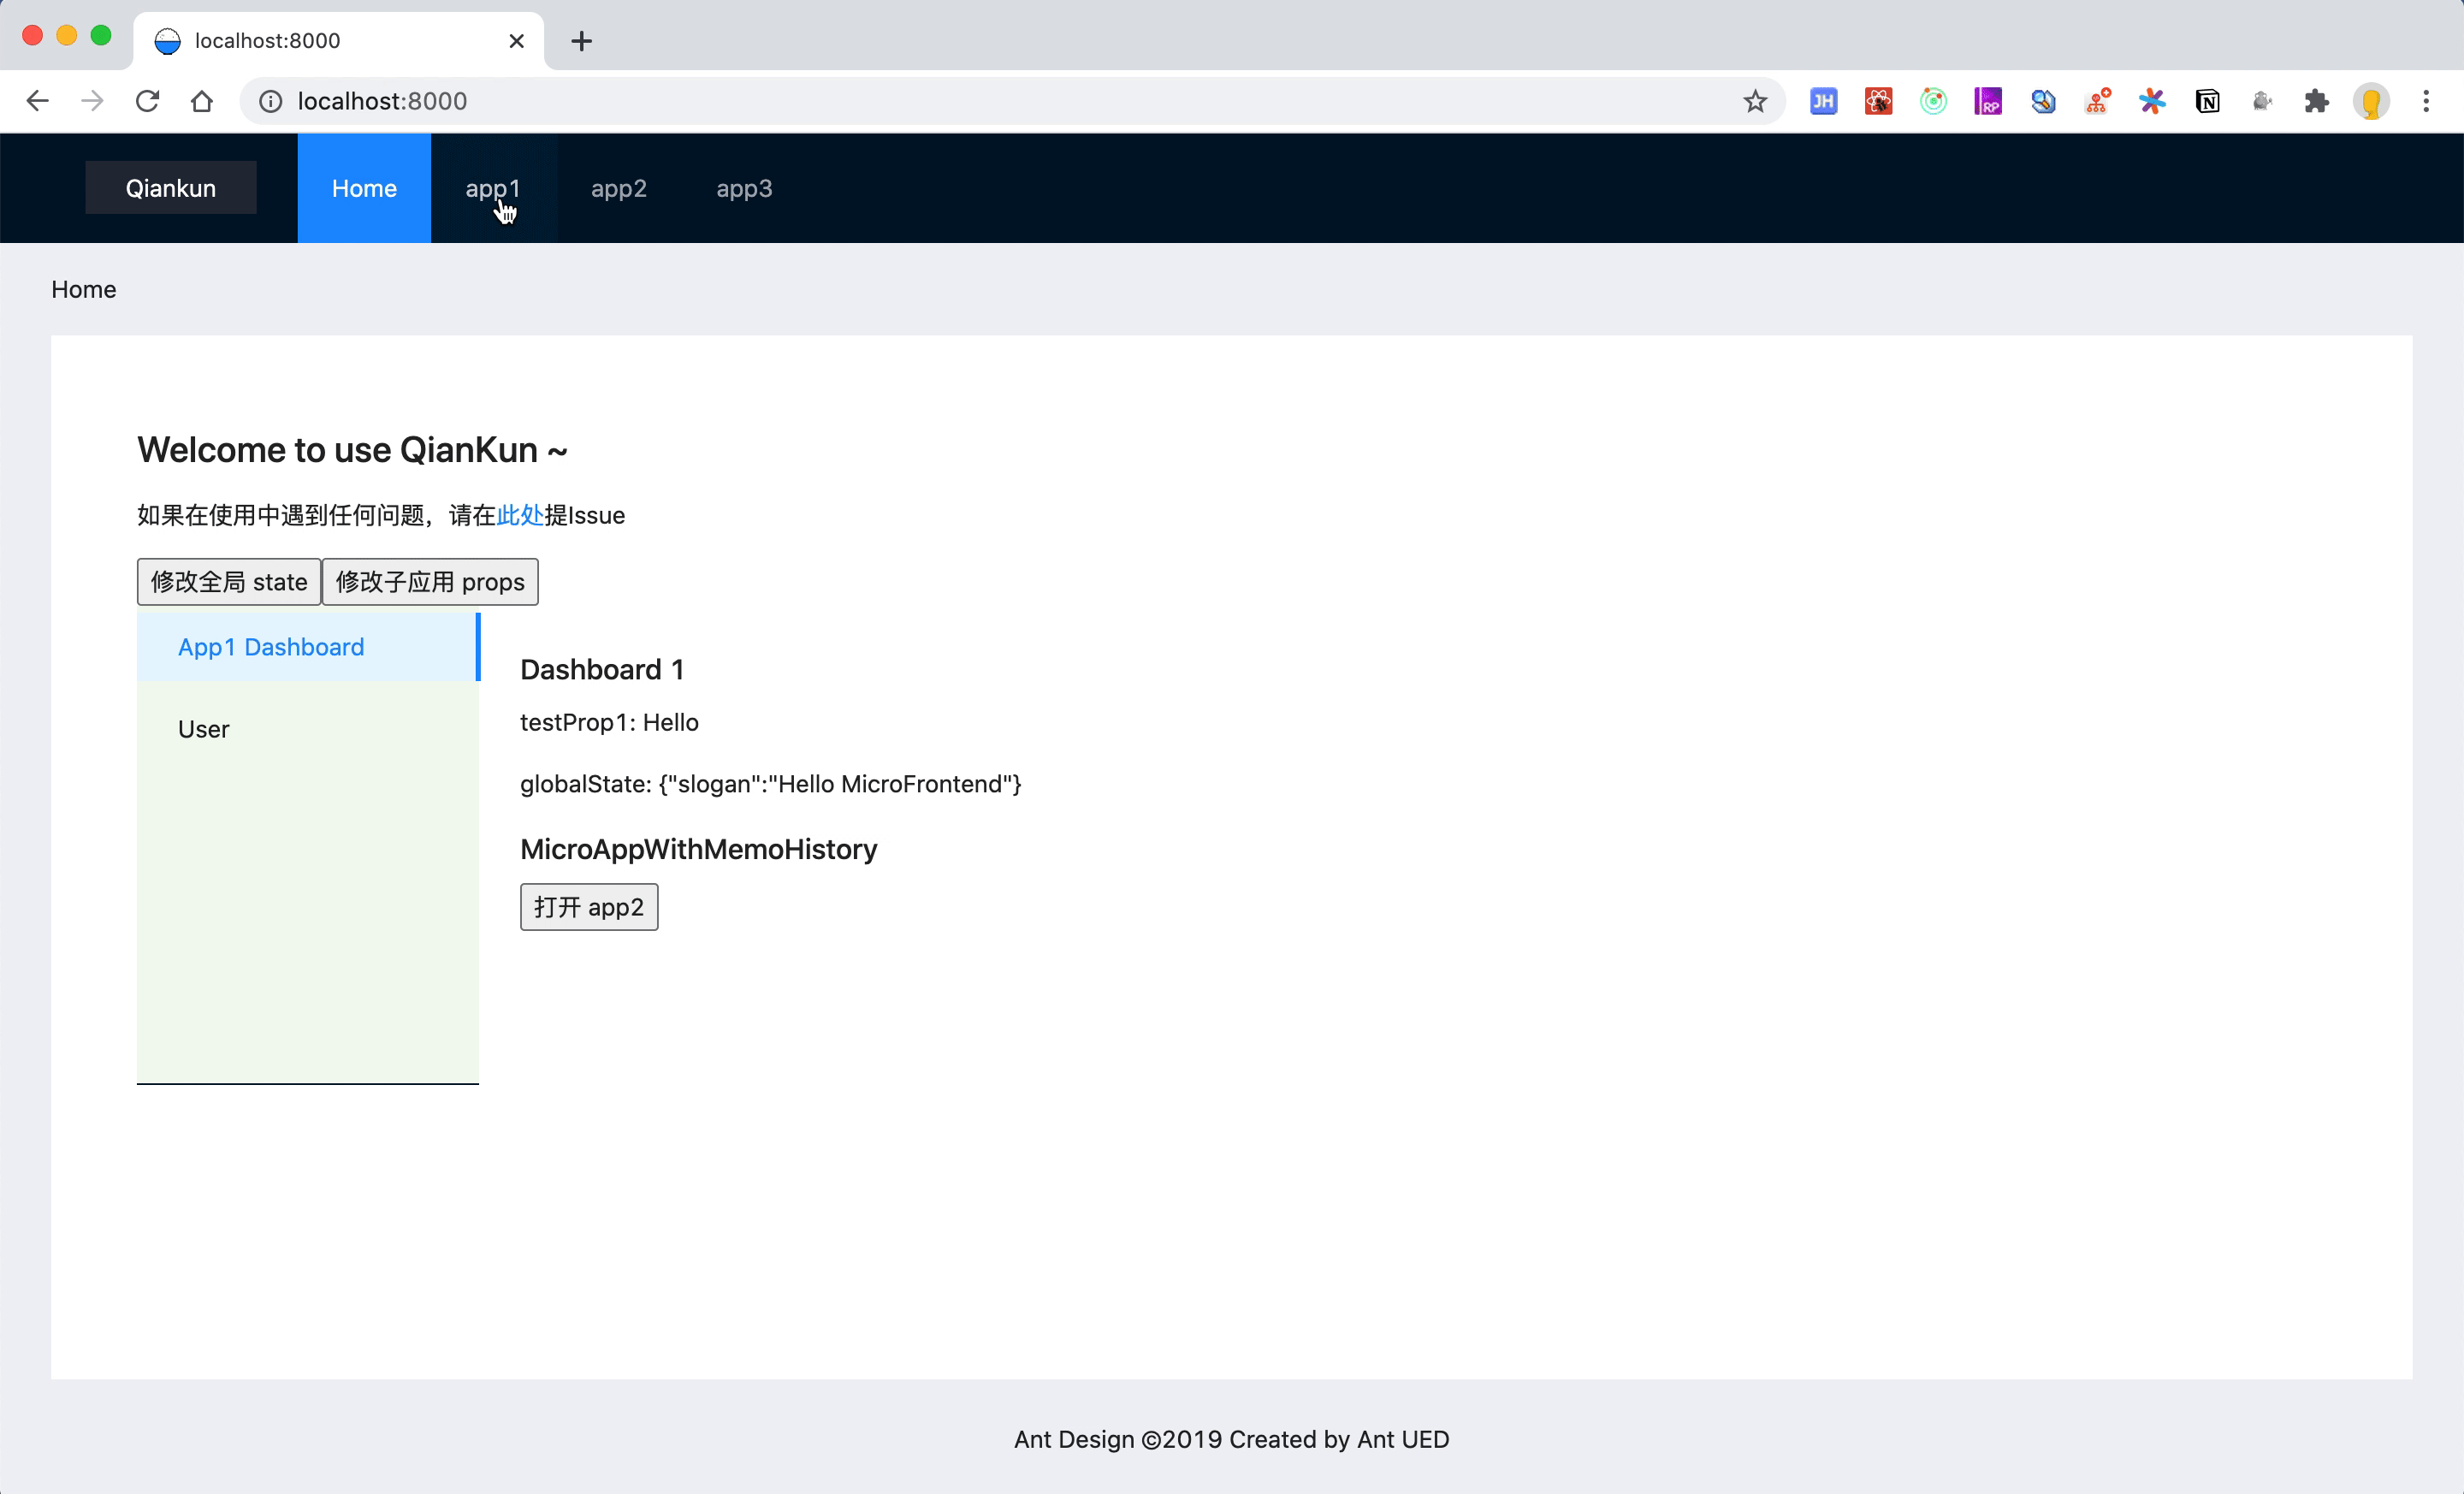Bookmark this page with the star icon

click(x=1754, y=101)
